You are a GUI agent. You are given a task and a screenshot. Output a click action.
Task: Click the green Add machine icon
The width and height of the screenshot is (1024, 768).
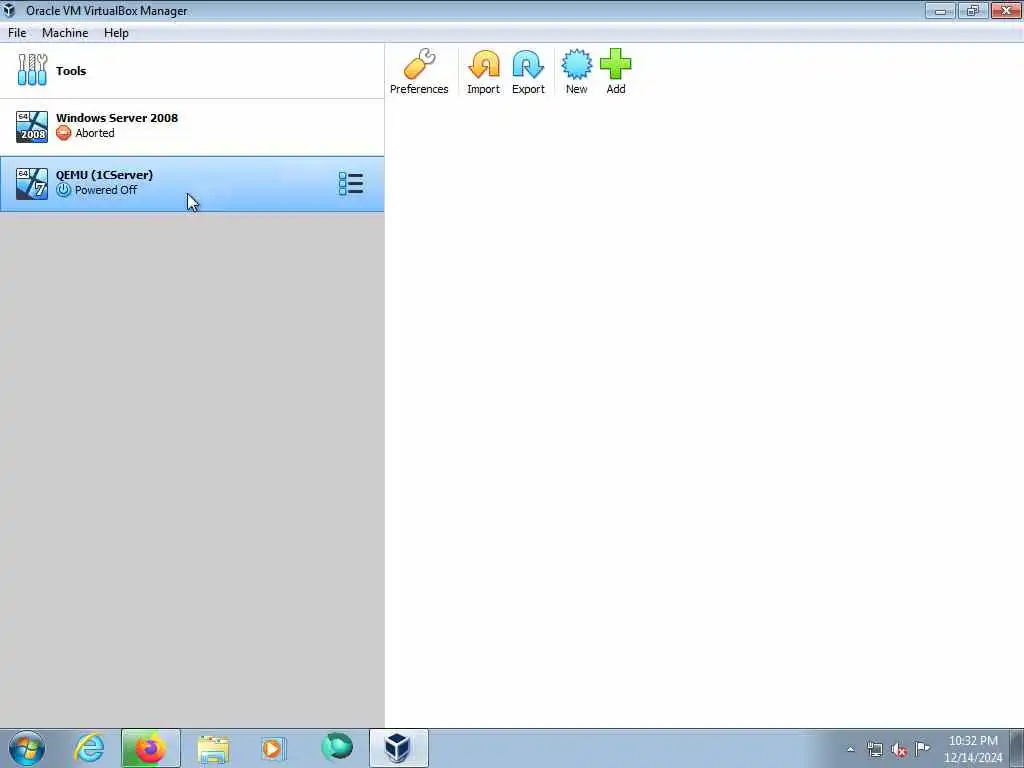point(615,71)
